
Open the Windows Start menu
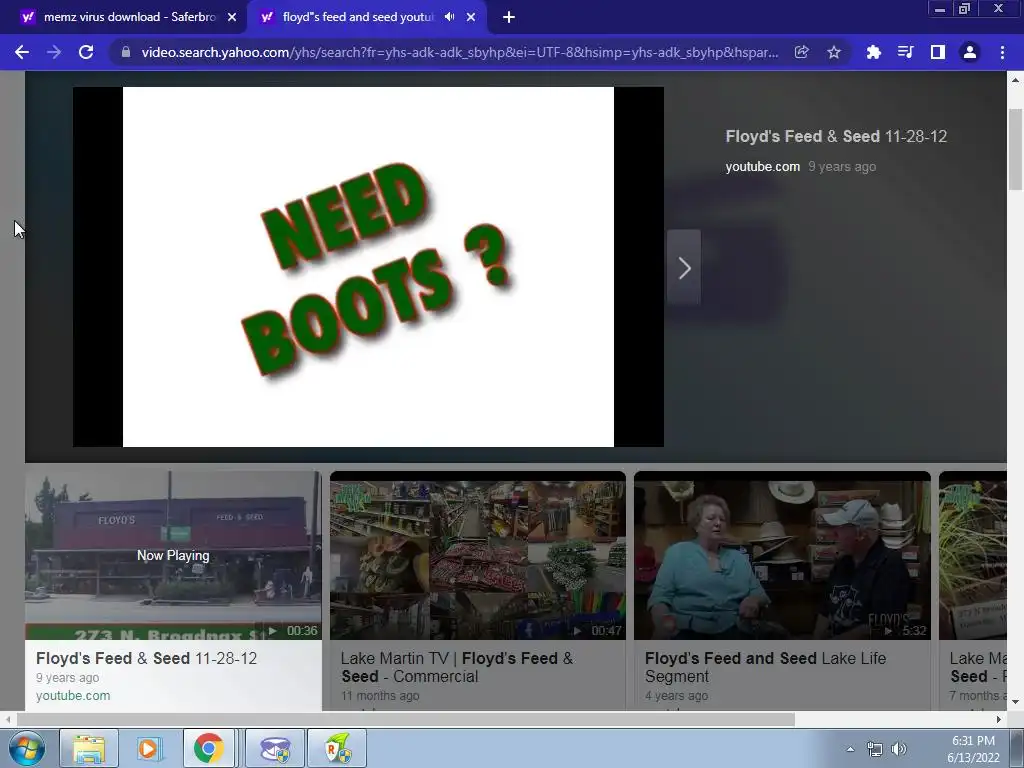pos(27,748)
